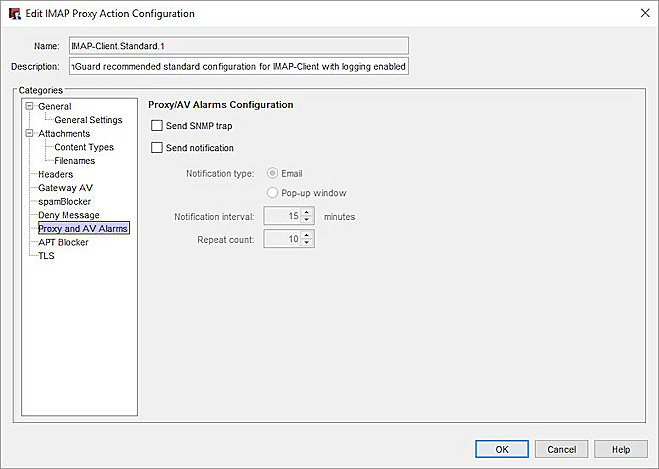The width and height of the screenshot is (659, 469).
Task: Decrease the Repeat count value
Action: click(307, 243)
